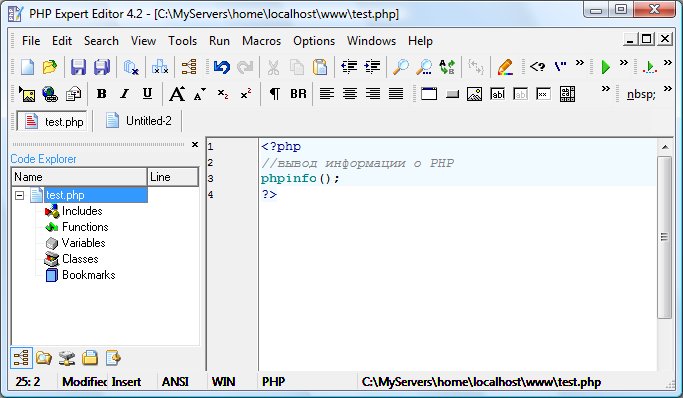This screenshot has height=398, width=683.
Task: Open the Search menu
Action: pyautogui.click(x=101, y=41)
